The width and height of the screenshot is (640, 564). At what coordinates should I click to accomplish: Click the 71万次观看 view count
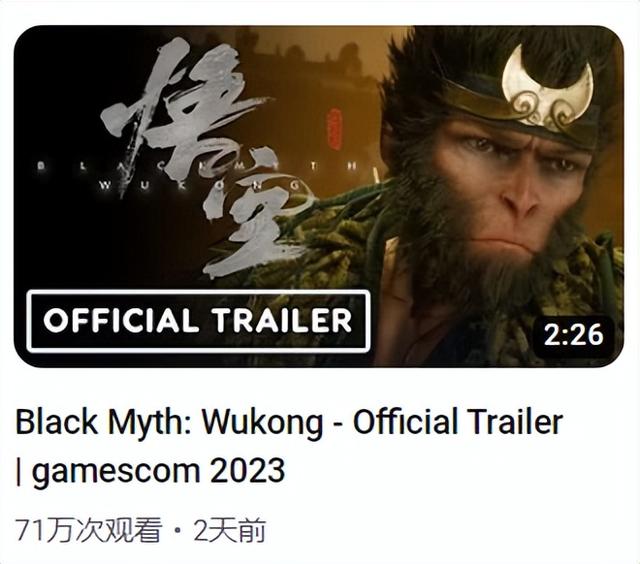click(x=89, y=531)
